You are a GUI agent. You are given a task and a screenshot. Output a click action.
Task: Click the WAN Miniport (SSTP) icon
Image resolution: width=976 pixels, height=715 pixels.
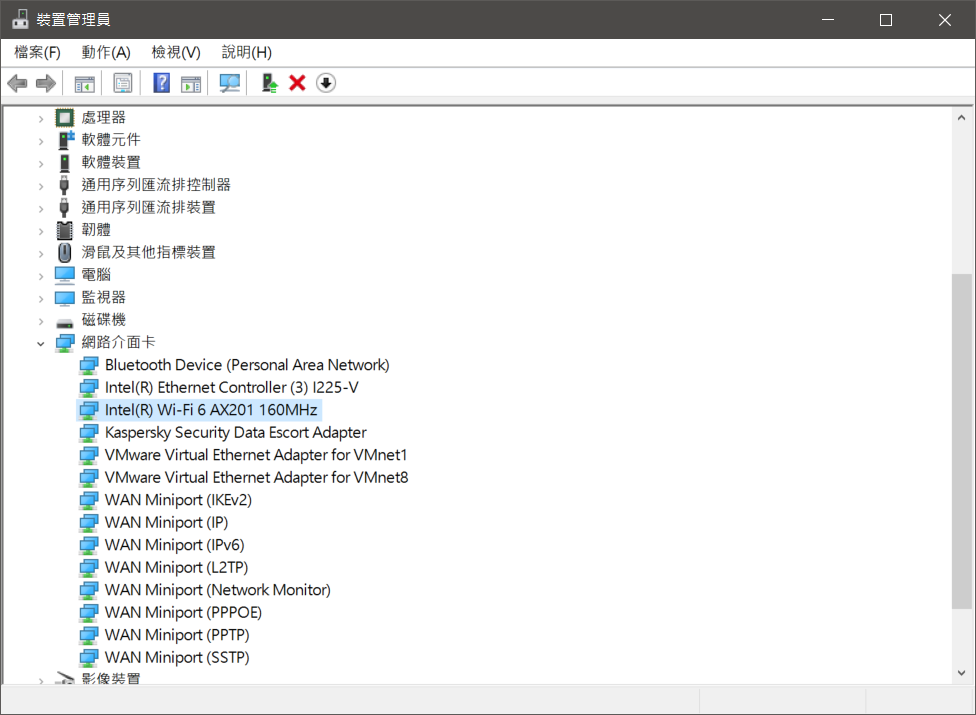[89, 658]
